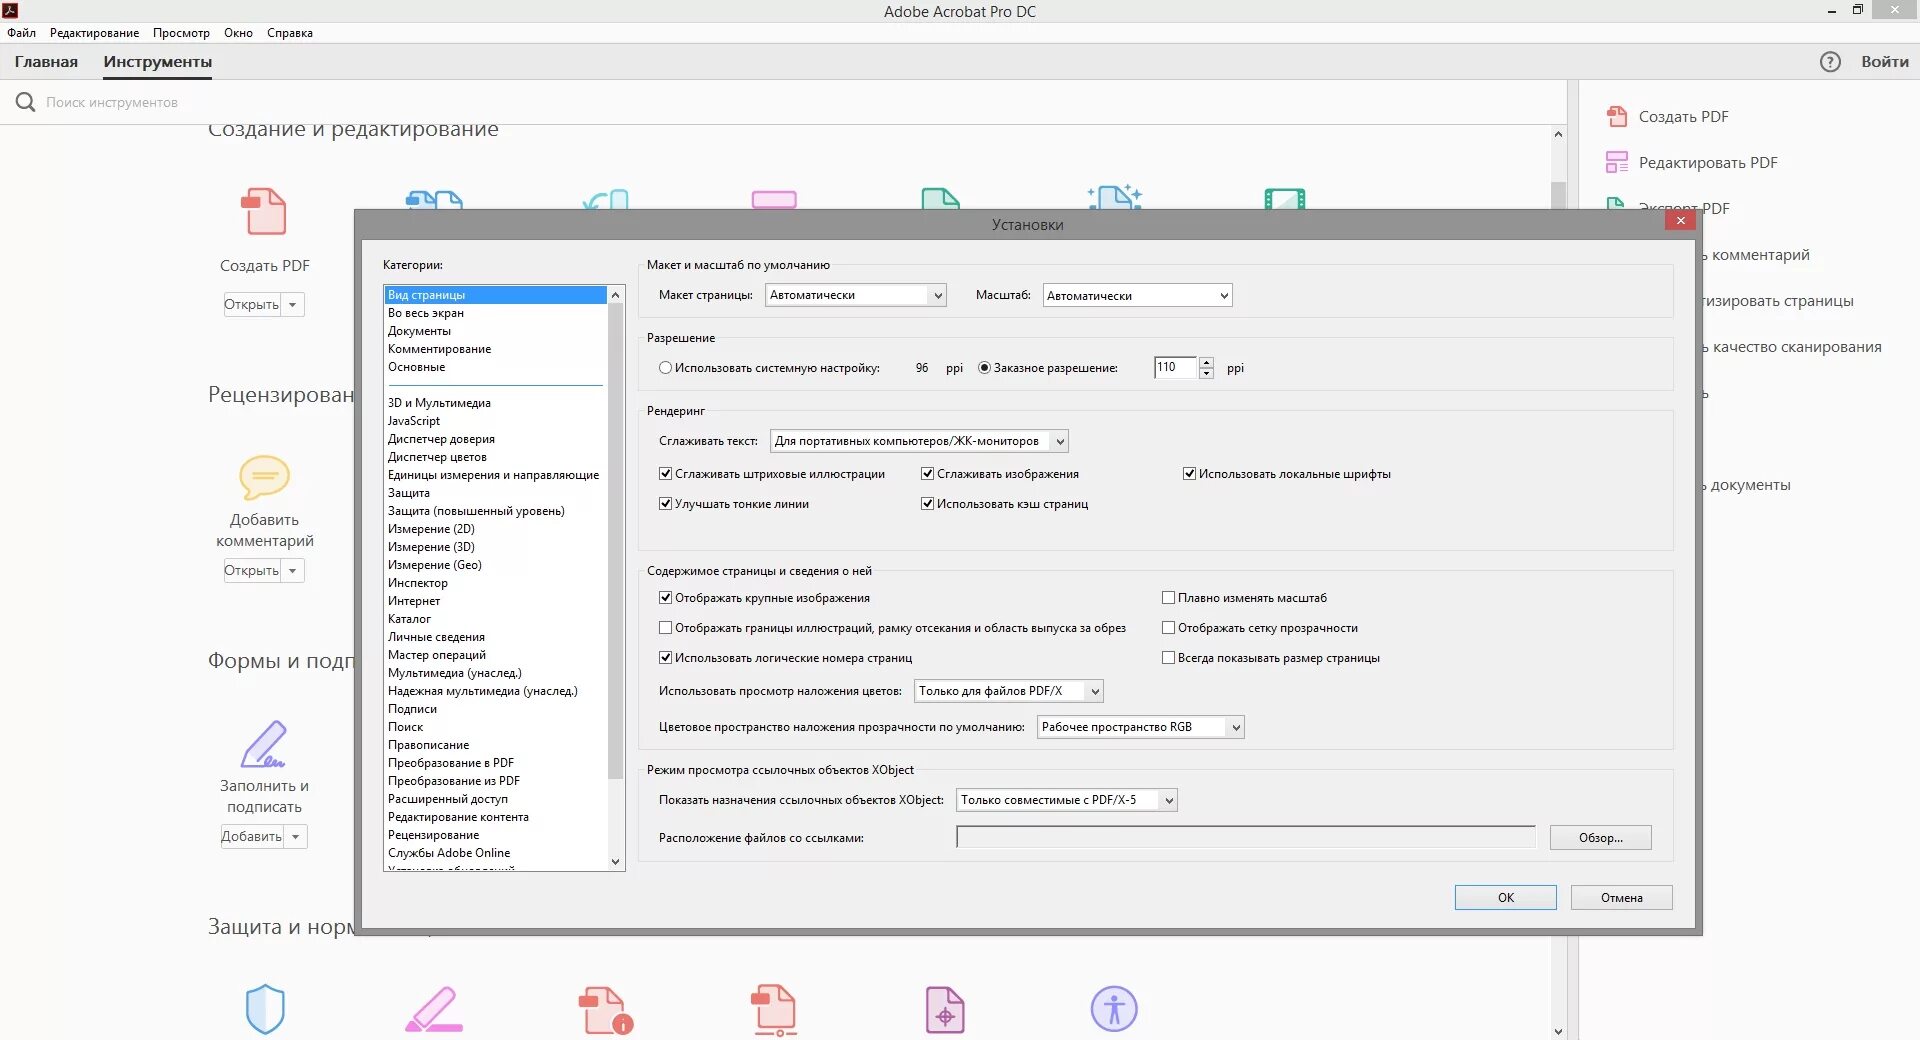The width and height of the screenshot is (1920, 1040).
Task: Uncheck Отображать крупные изображения
Action: [665, 598]
